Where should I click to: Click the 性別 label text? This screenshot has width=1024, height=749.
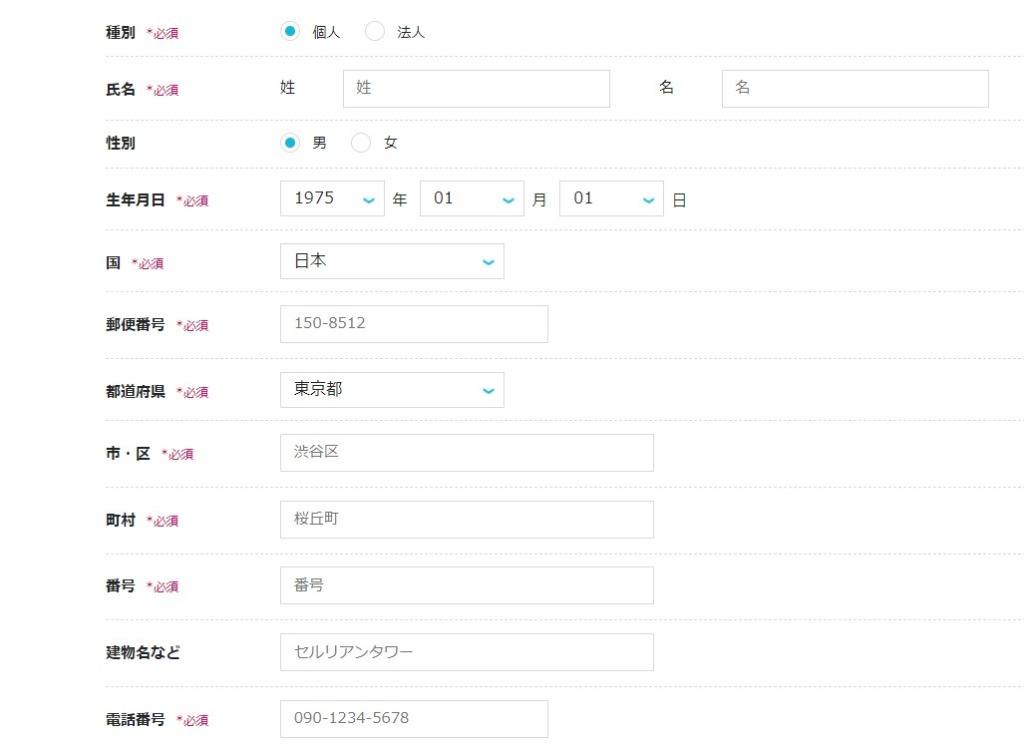121,143
